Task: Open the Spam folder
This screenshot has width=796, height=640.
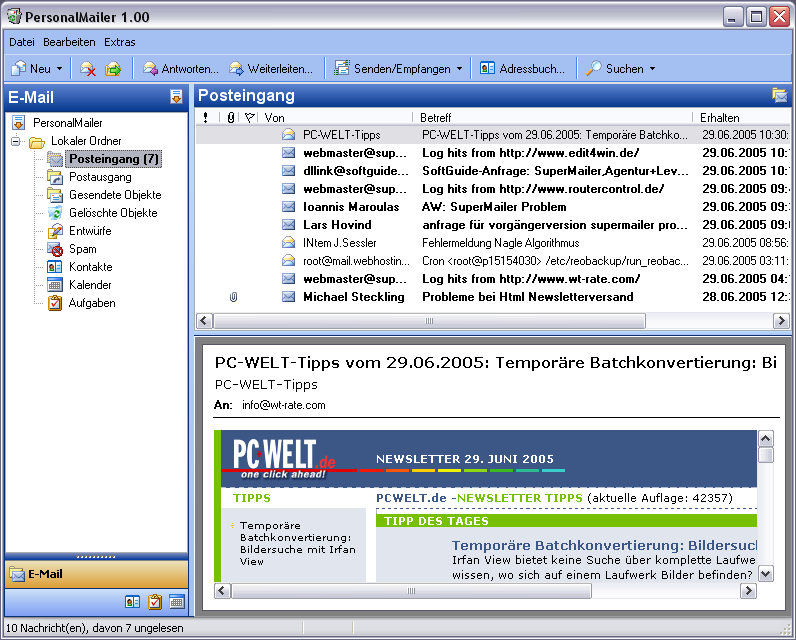Action: pos(82,249)
